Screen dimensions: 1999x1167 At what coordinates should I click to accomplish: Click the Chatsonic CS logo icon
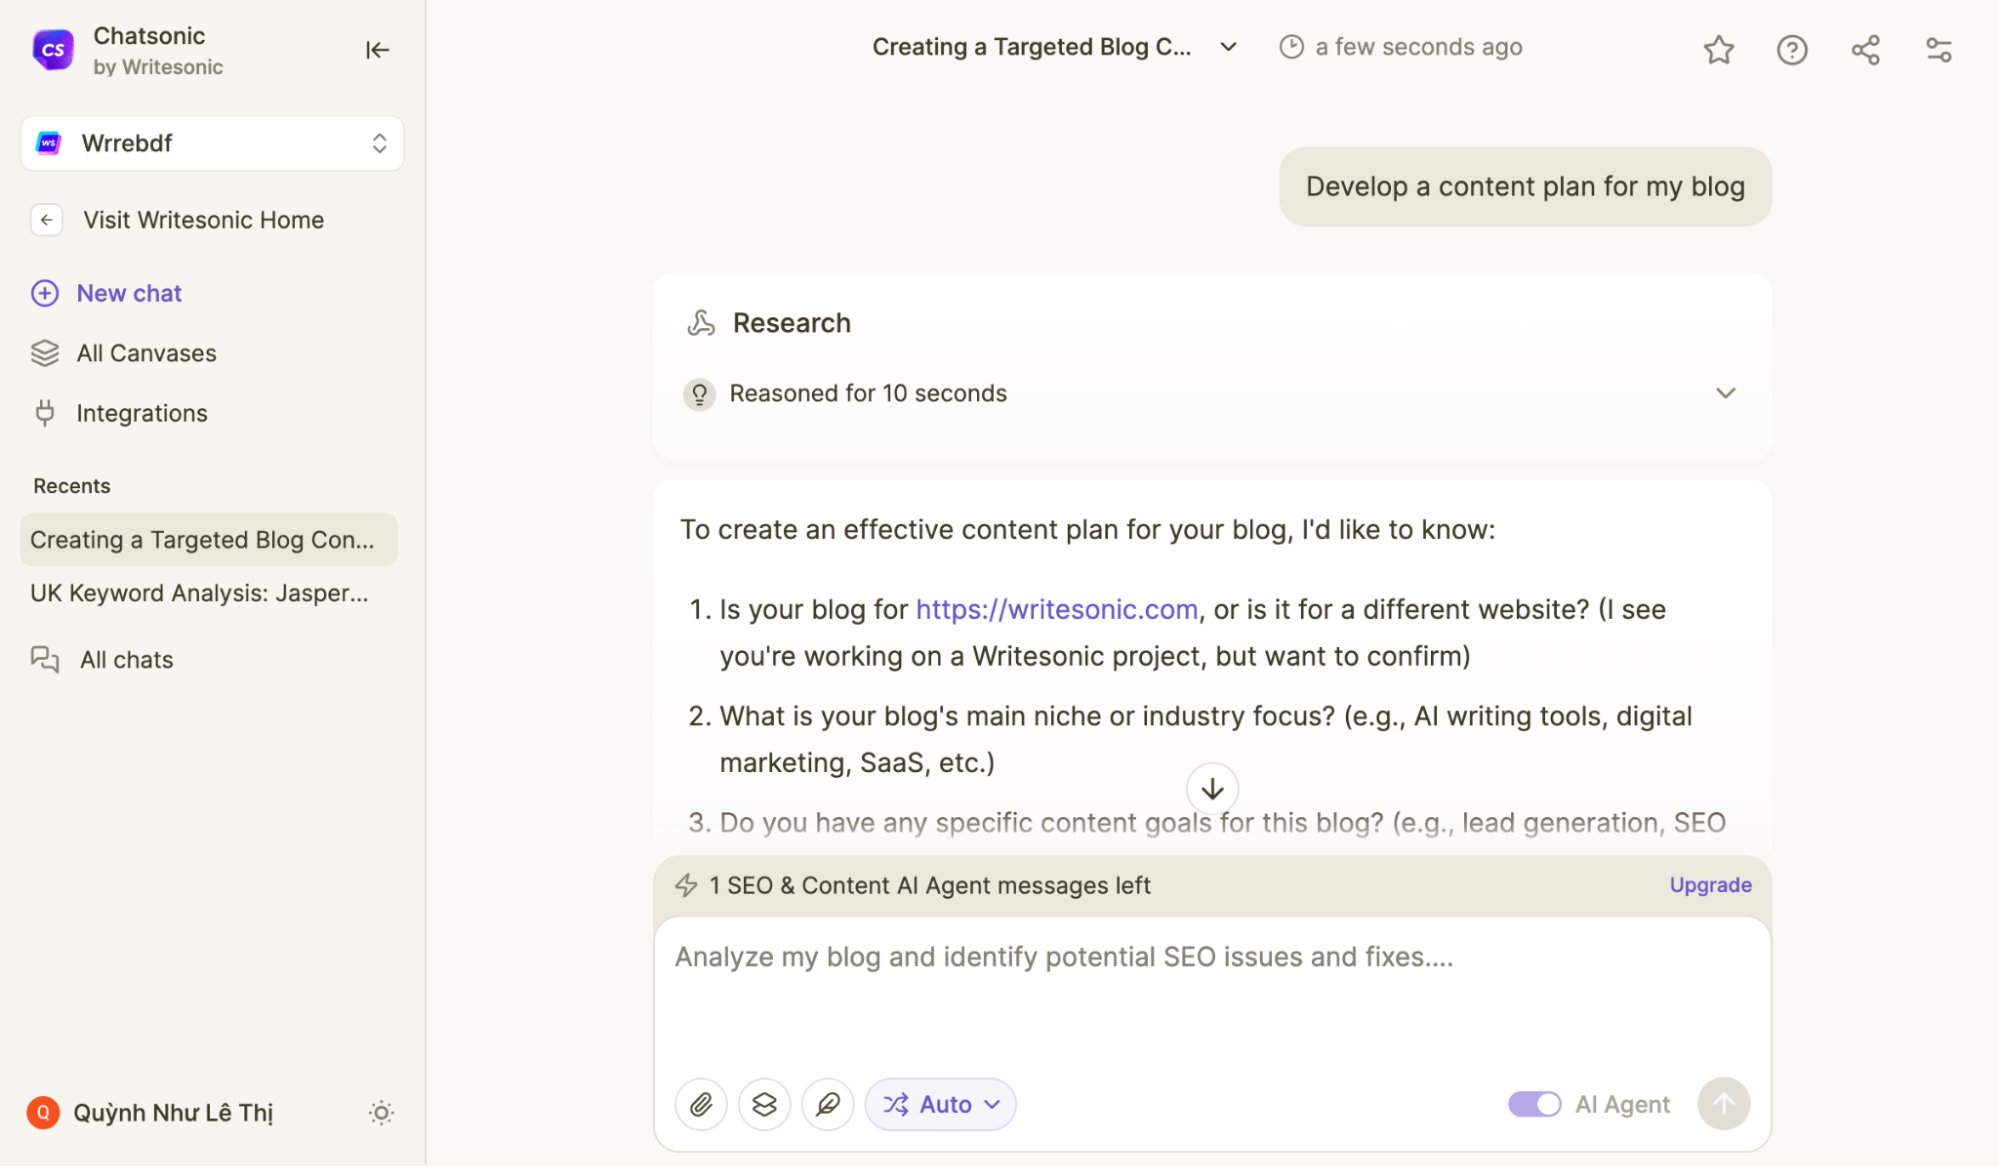click(53, 49)
